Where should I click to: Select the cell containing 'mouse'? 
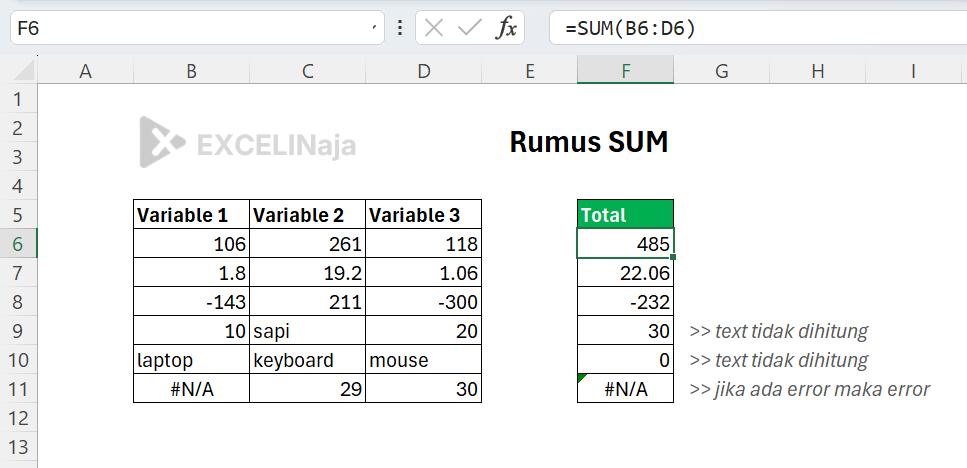pos(424,359)
